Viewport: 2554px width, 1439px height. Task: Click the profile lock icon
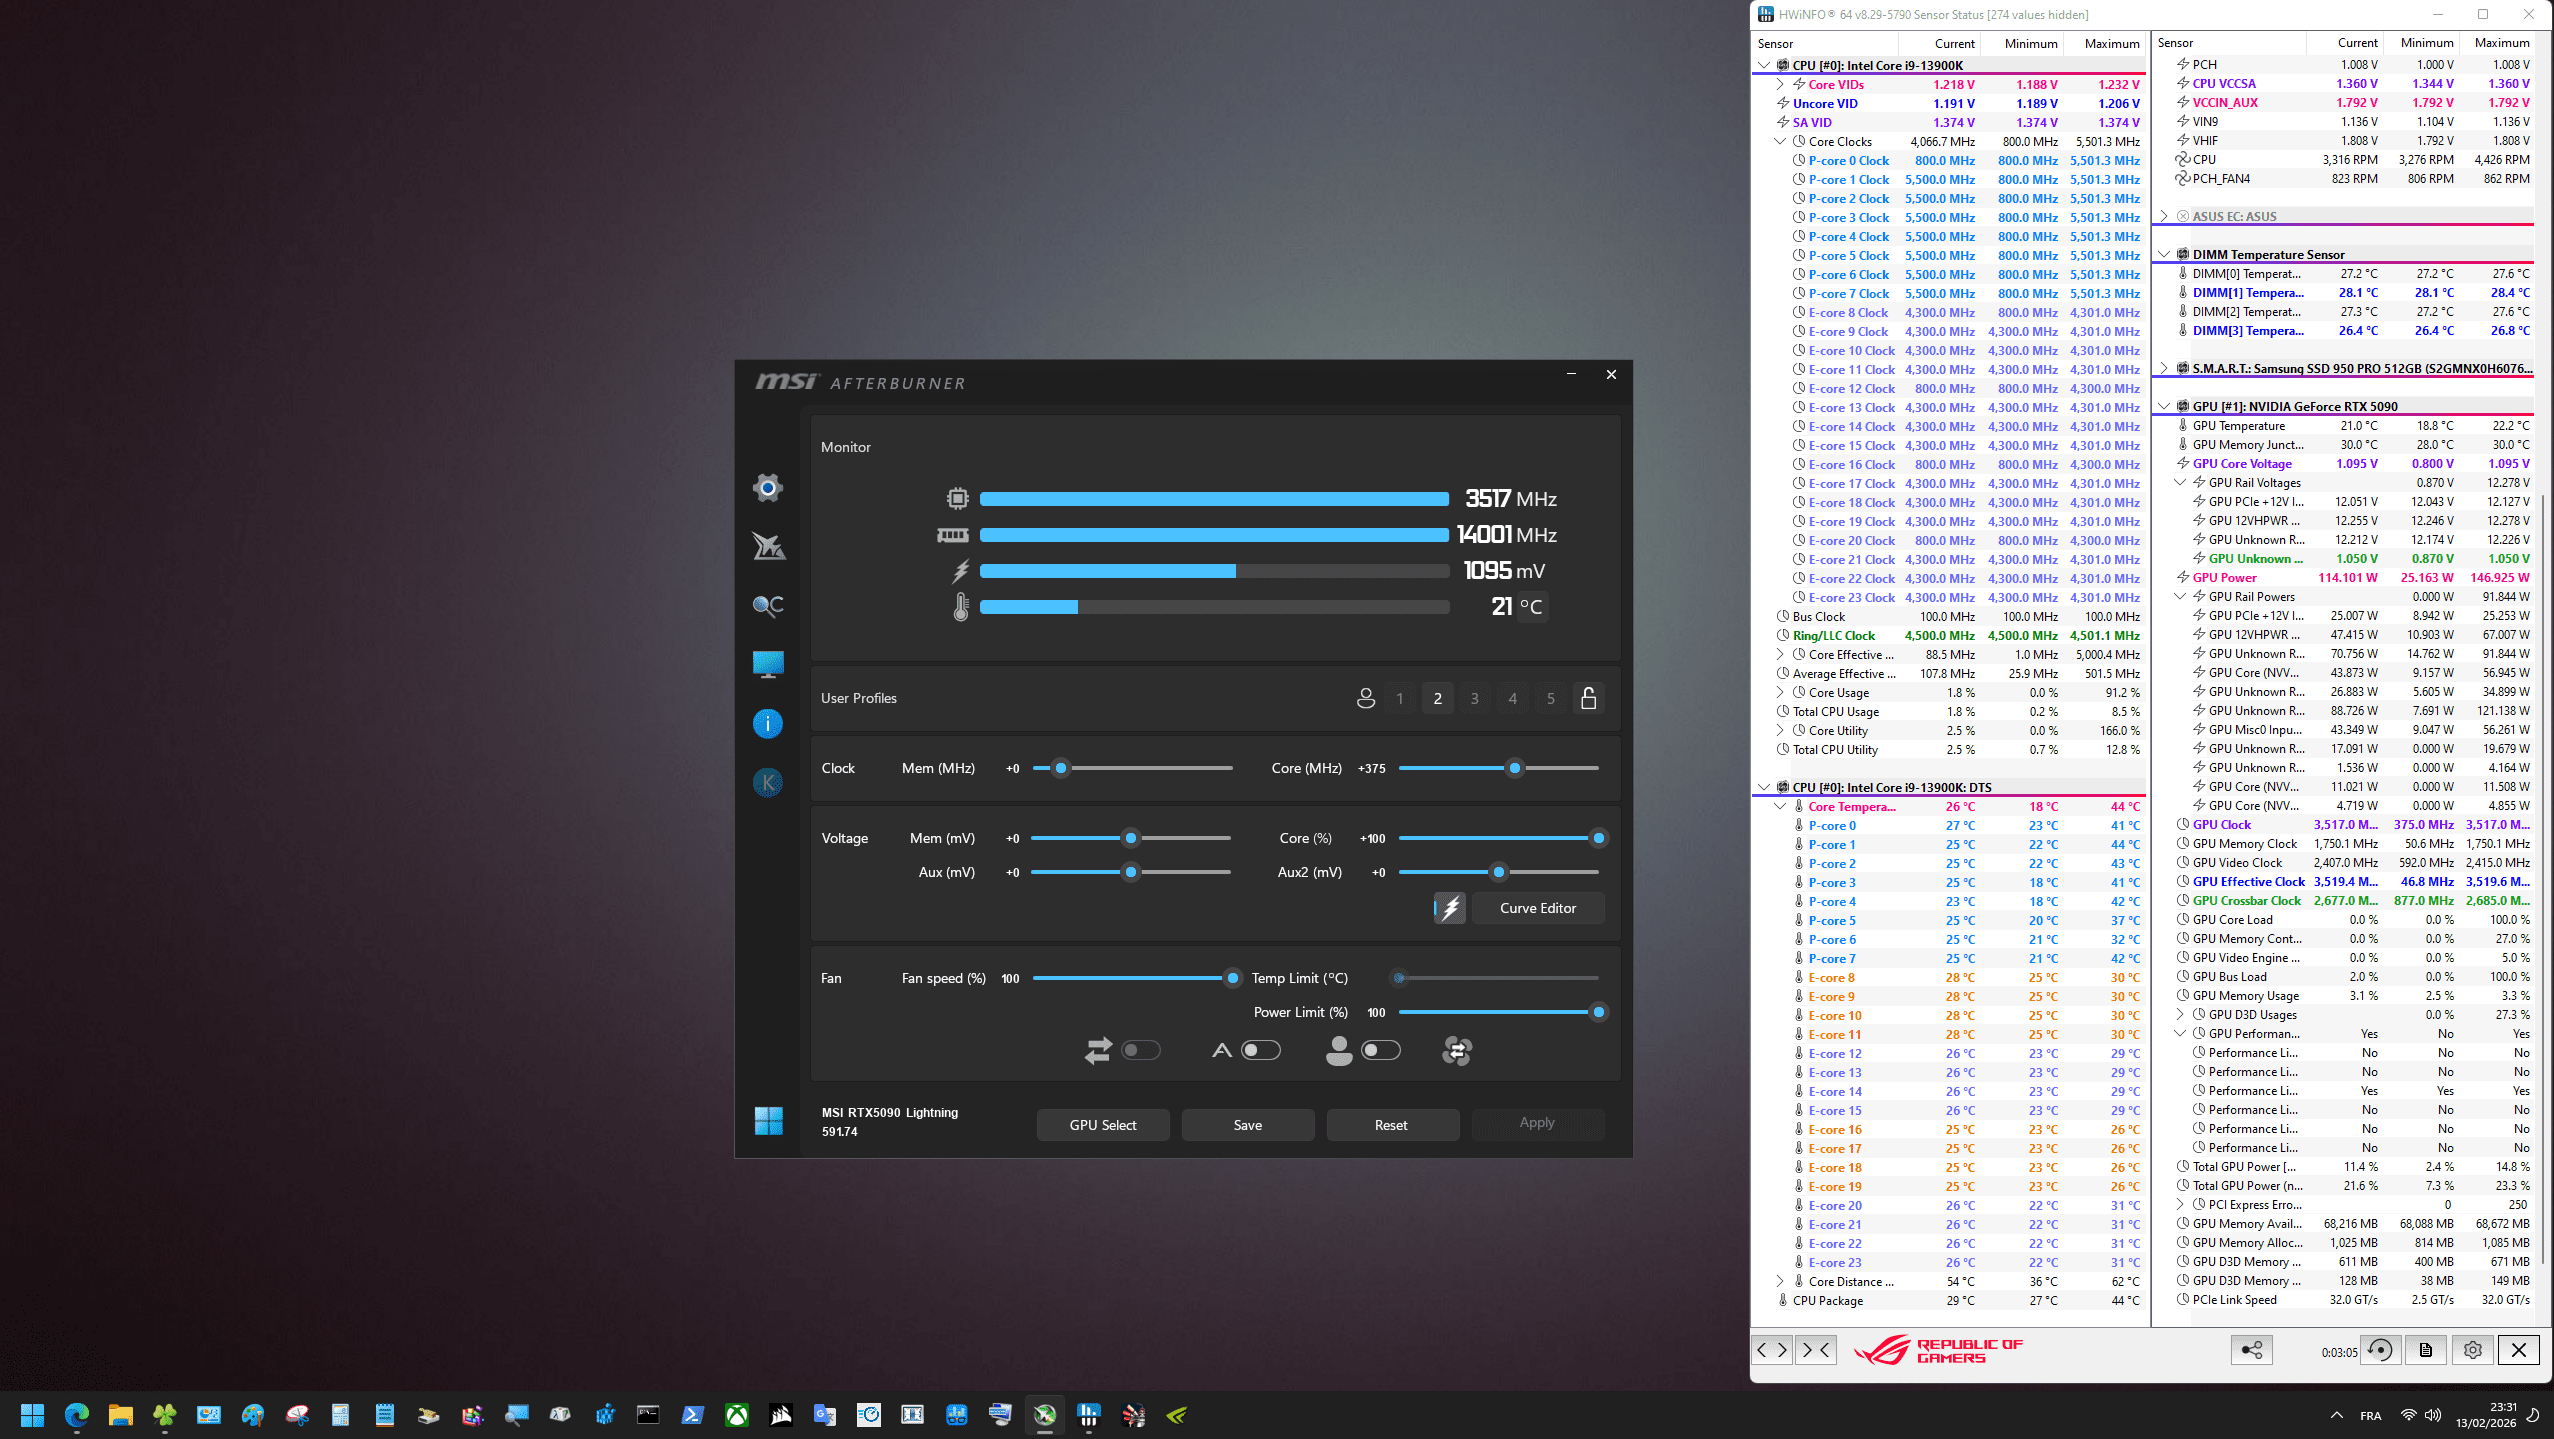tap(1588, 698)
